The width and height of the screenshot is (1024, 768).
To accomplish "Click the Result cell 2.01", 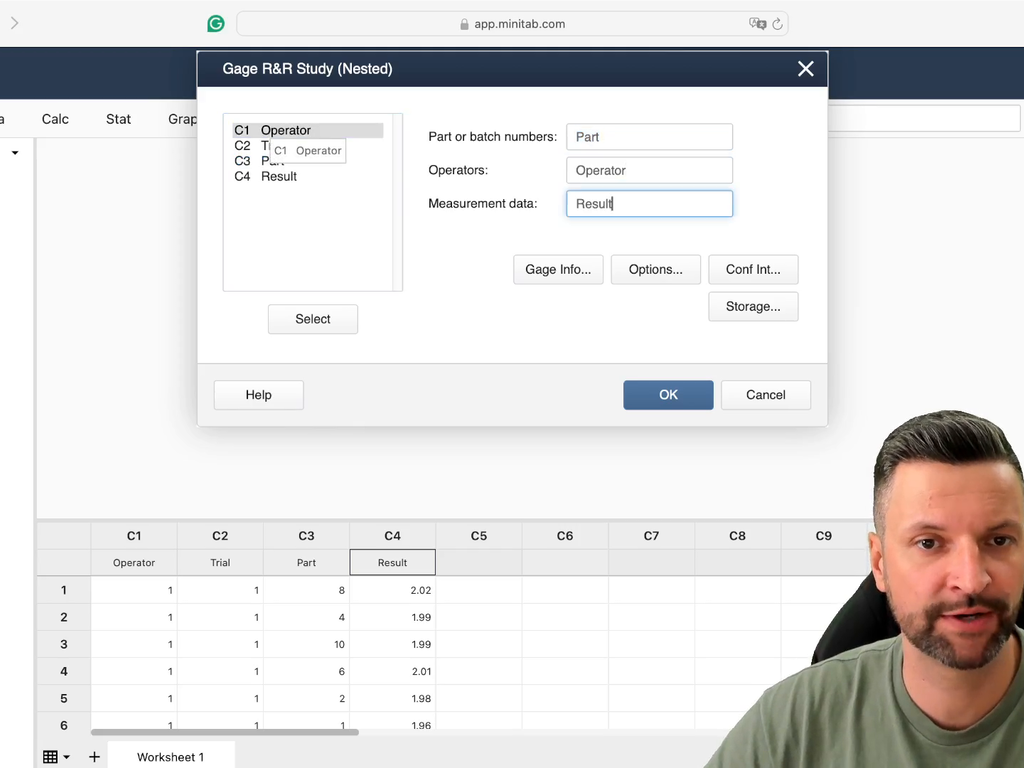I will tap(392, 671).
